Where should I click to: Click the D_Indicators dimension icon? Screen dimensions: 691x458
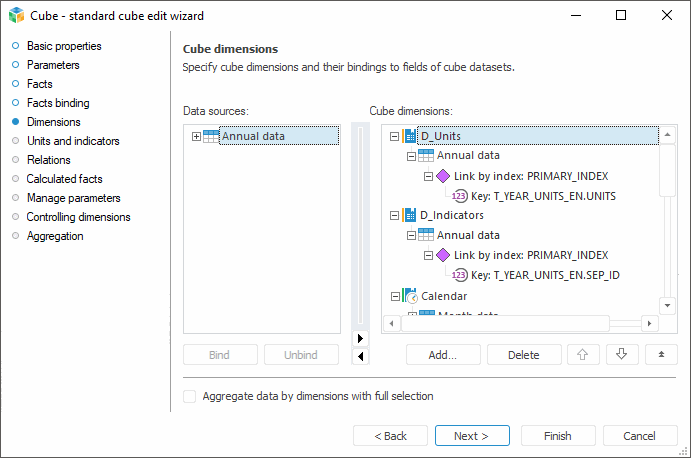click(x=410, y=215)
